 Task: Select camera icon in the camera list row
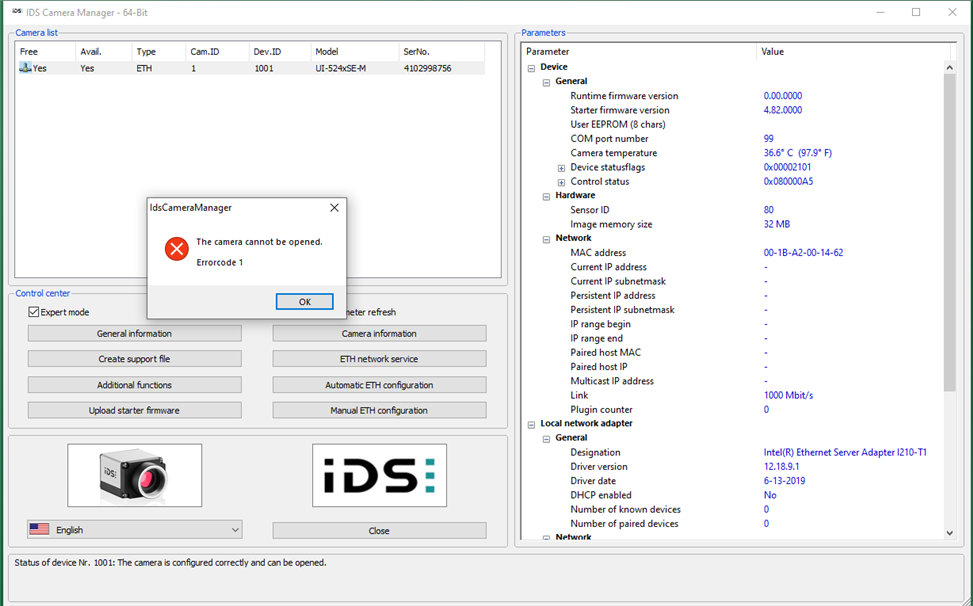(x=25, y=68)
